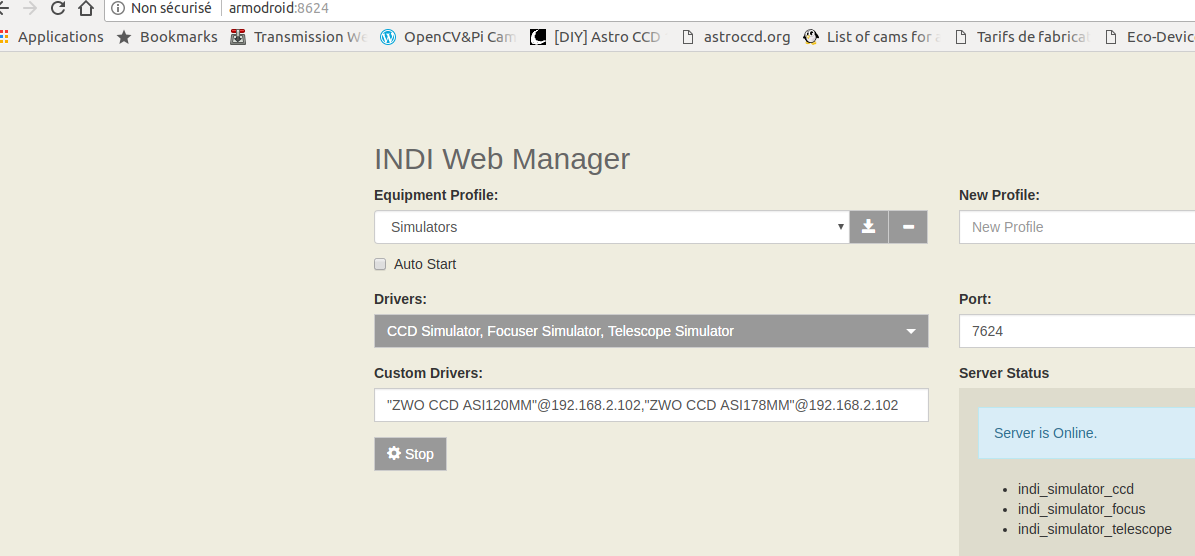Click the Custom Drivers text field
This screenshot has height=556, width=1195.
[x=651, y=405]
